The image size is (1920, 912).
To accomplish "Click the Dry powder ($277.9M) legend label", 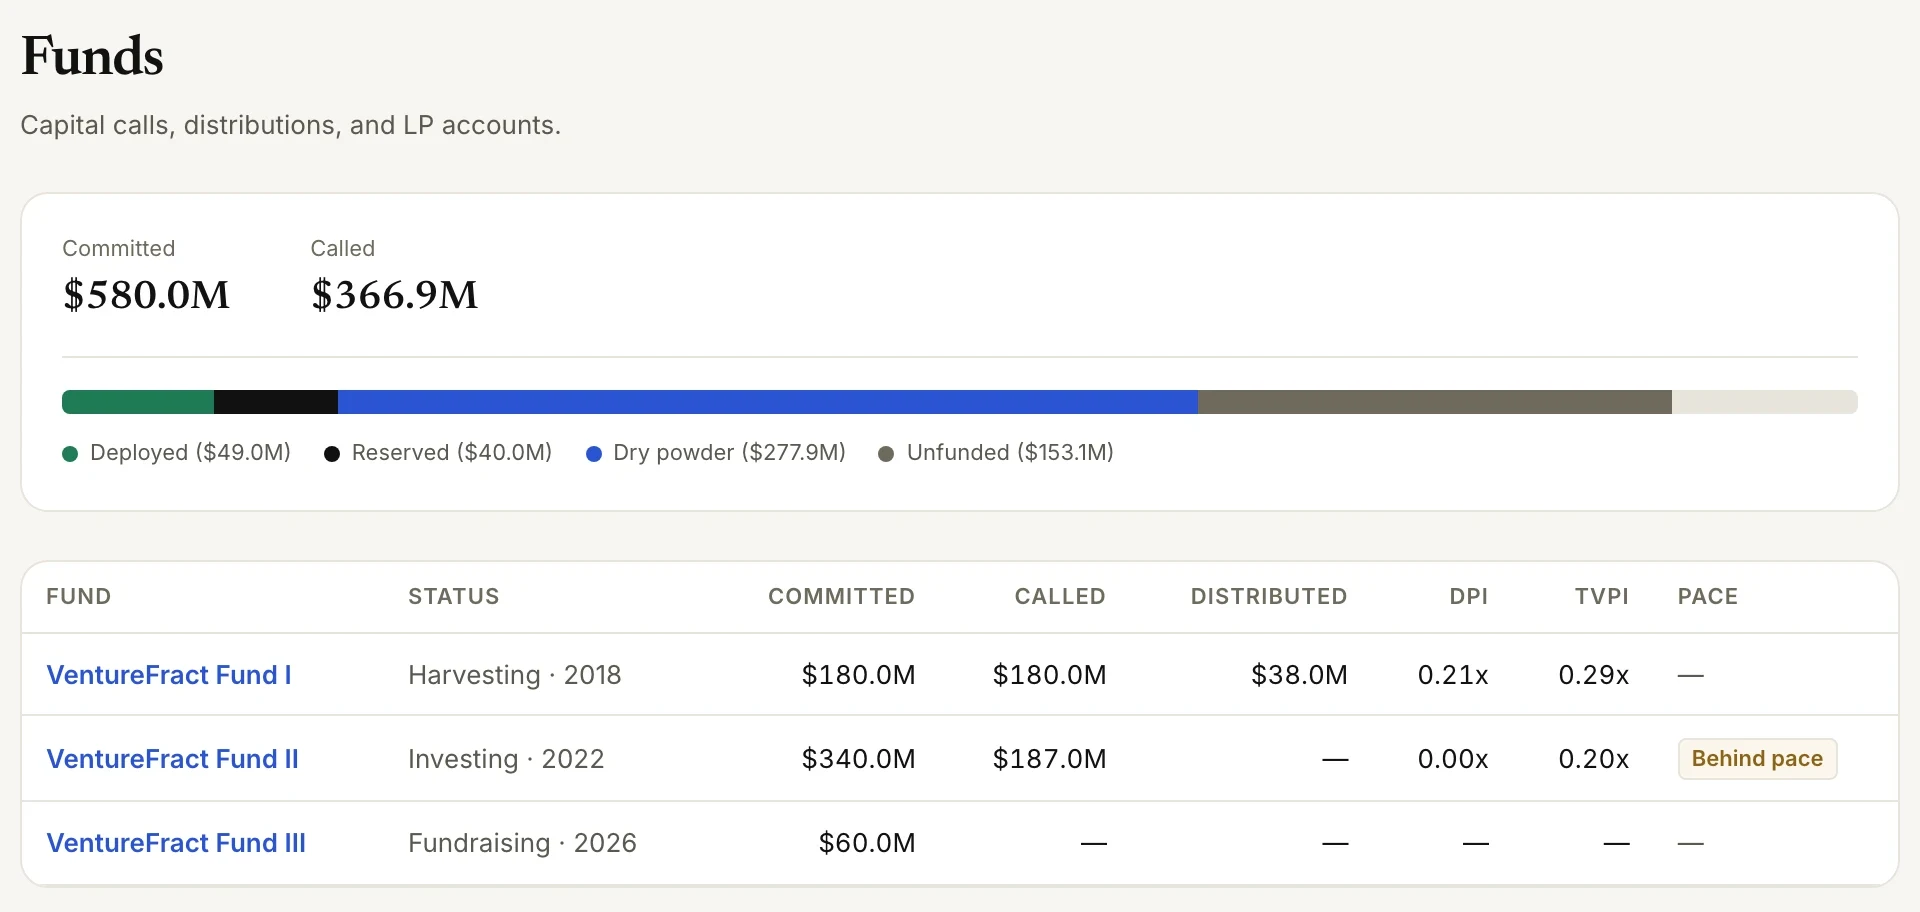I will click(x=729, y=453).
